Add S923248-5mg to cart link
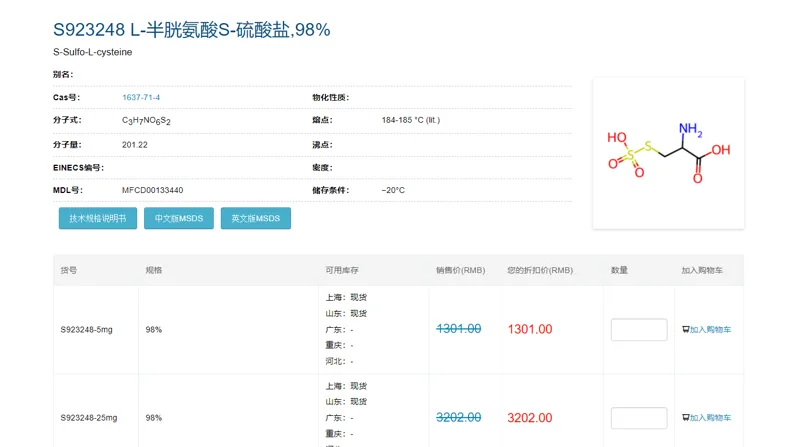The height and width of the screenshot is (447, 800). [x=710, y=330]
